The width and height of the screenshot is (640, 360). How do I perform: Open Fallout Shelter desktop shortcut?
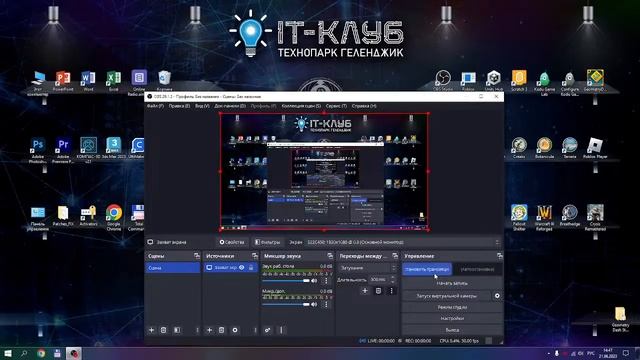[519, 218]
